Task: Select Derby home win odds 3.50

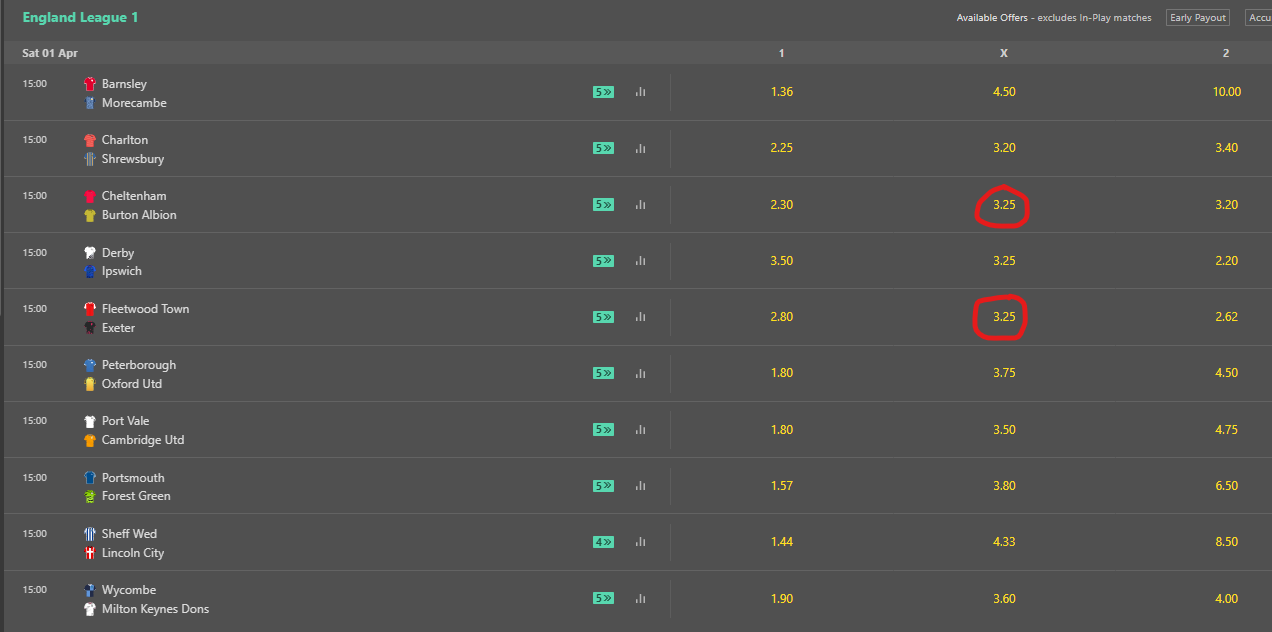Action: [x=782, y=261]
